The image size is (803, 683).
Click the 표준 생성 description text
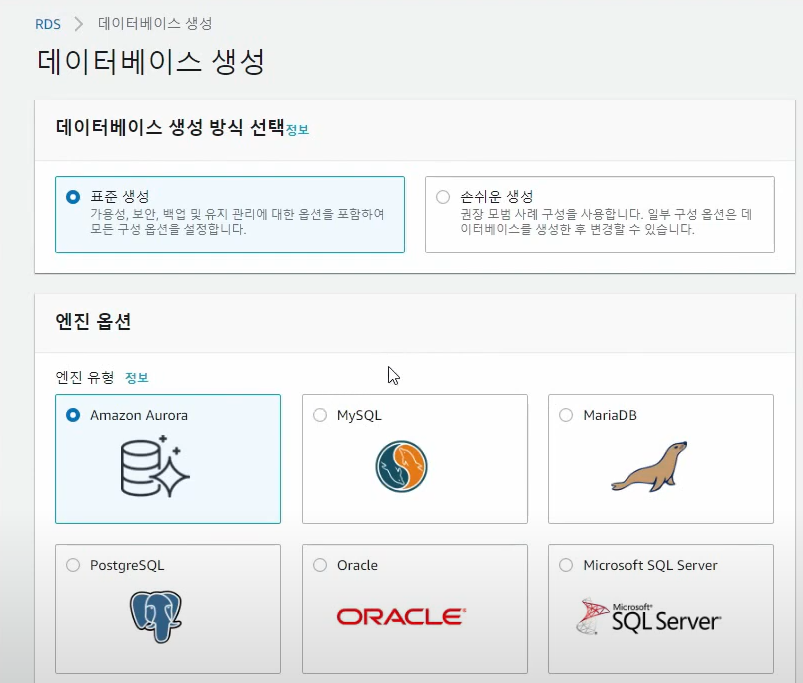237,221
